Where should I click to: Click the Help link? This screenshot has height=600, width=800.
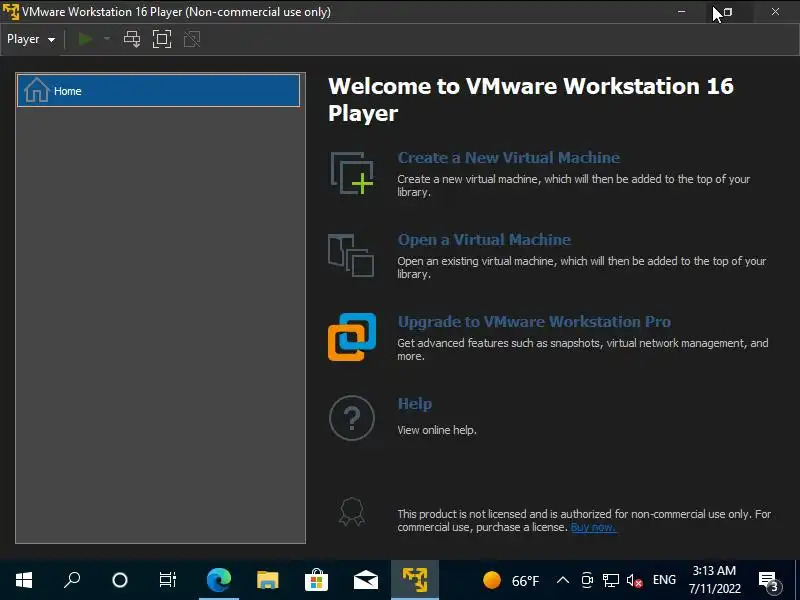pyautogui.click(x=415, y=404)
